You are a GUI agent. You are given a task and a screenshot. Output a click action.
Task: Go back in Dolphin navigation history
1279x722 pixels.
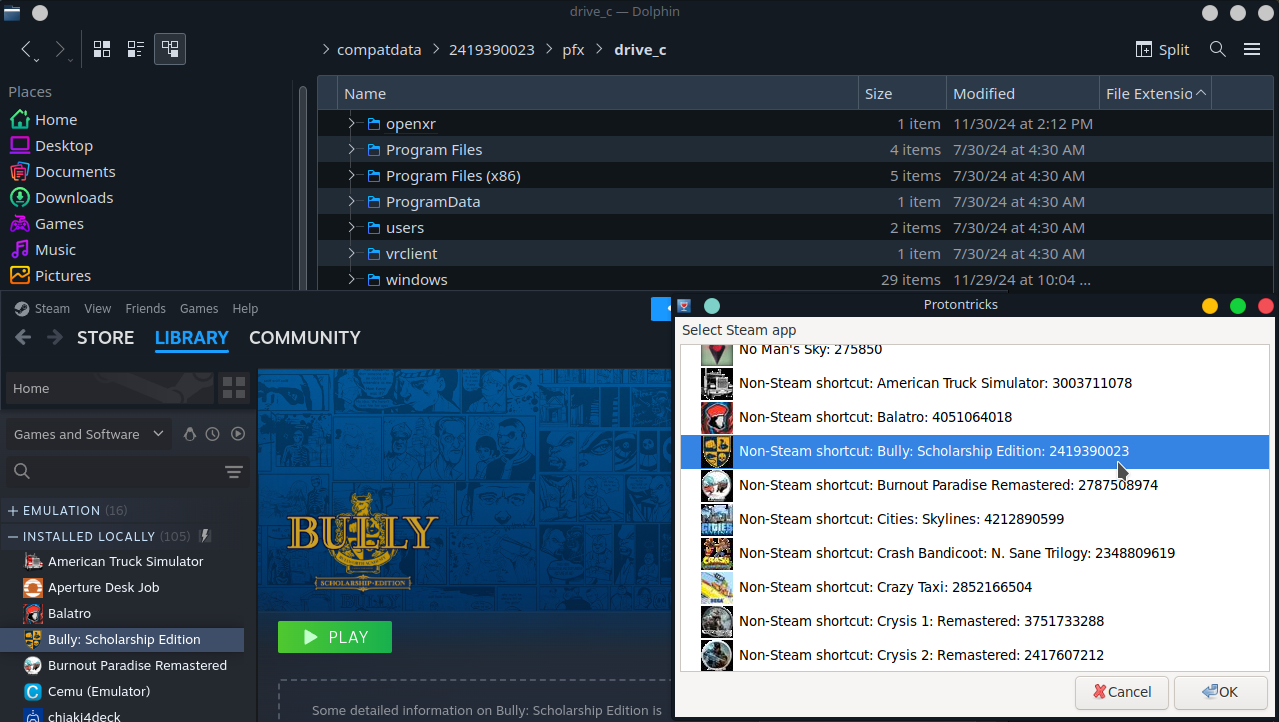(27, 49)
